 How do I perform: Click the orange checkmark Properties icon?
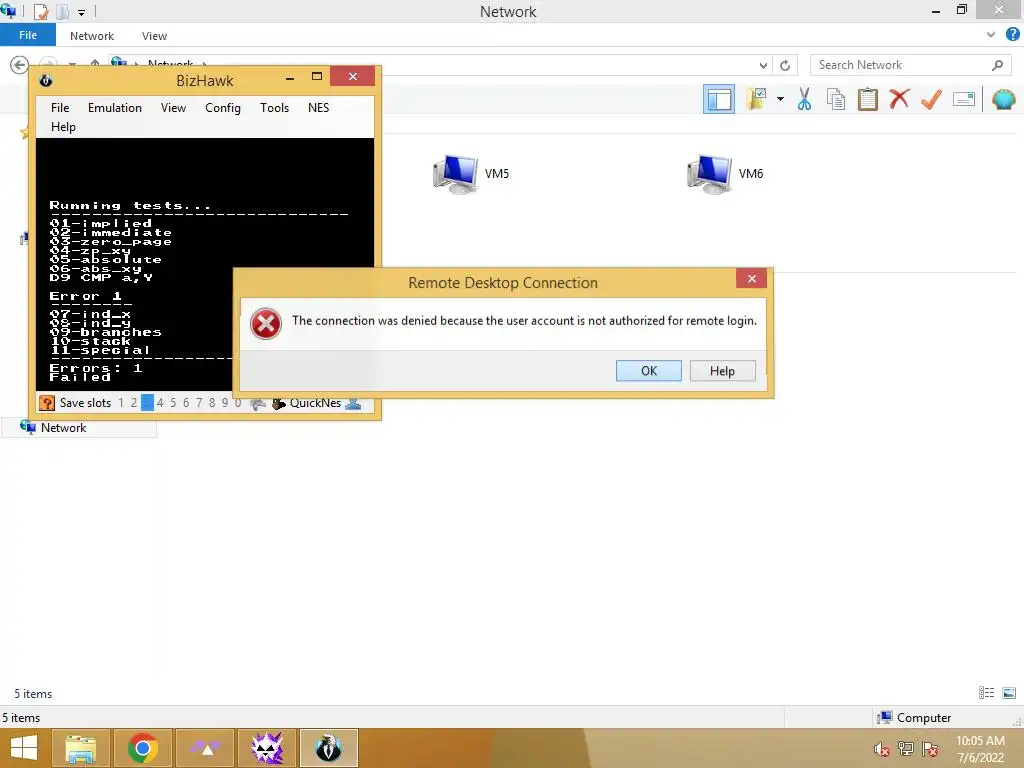coord(931,99)
